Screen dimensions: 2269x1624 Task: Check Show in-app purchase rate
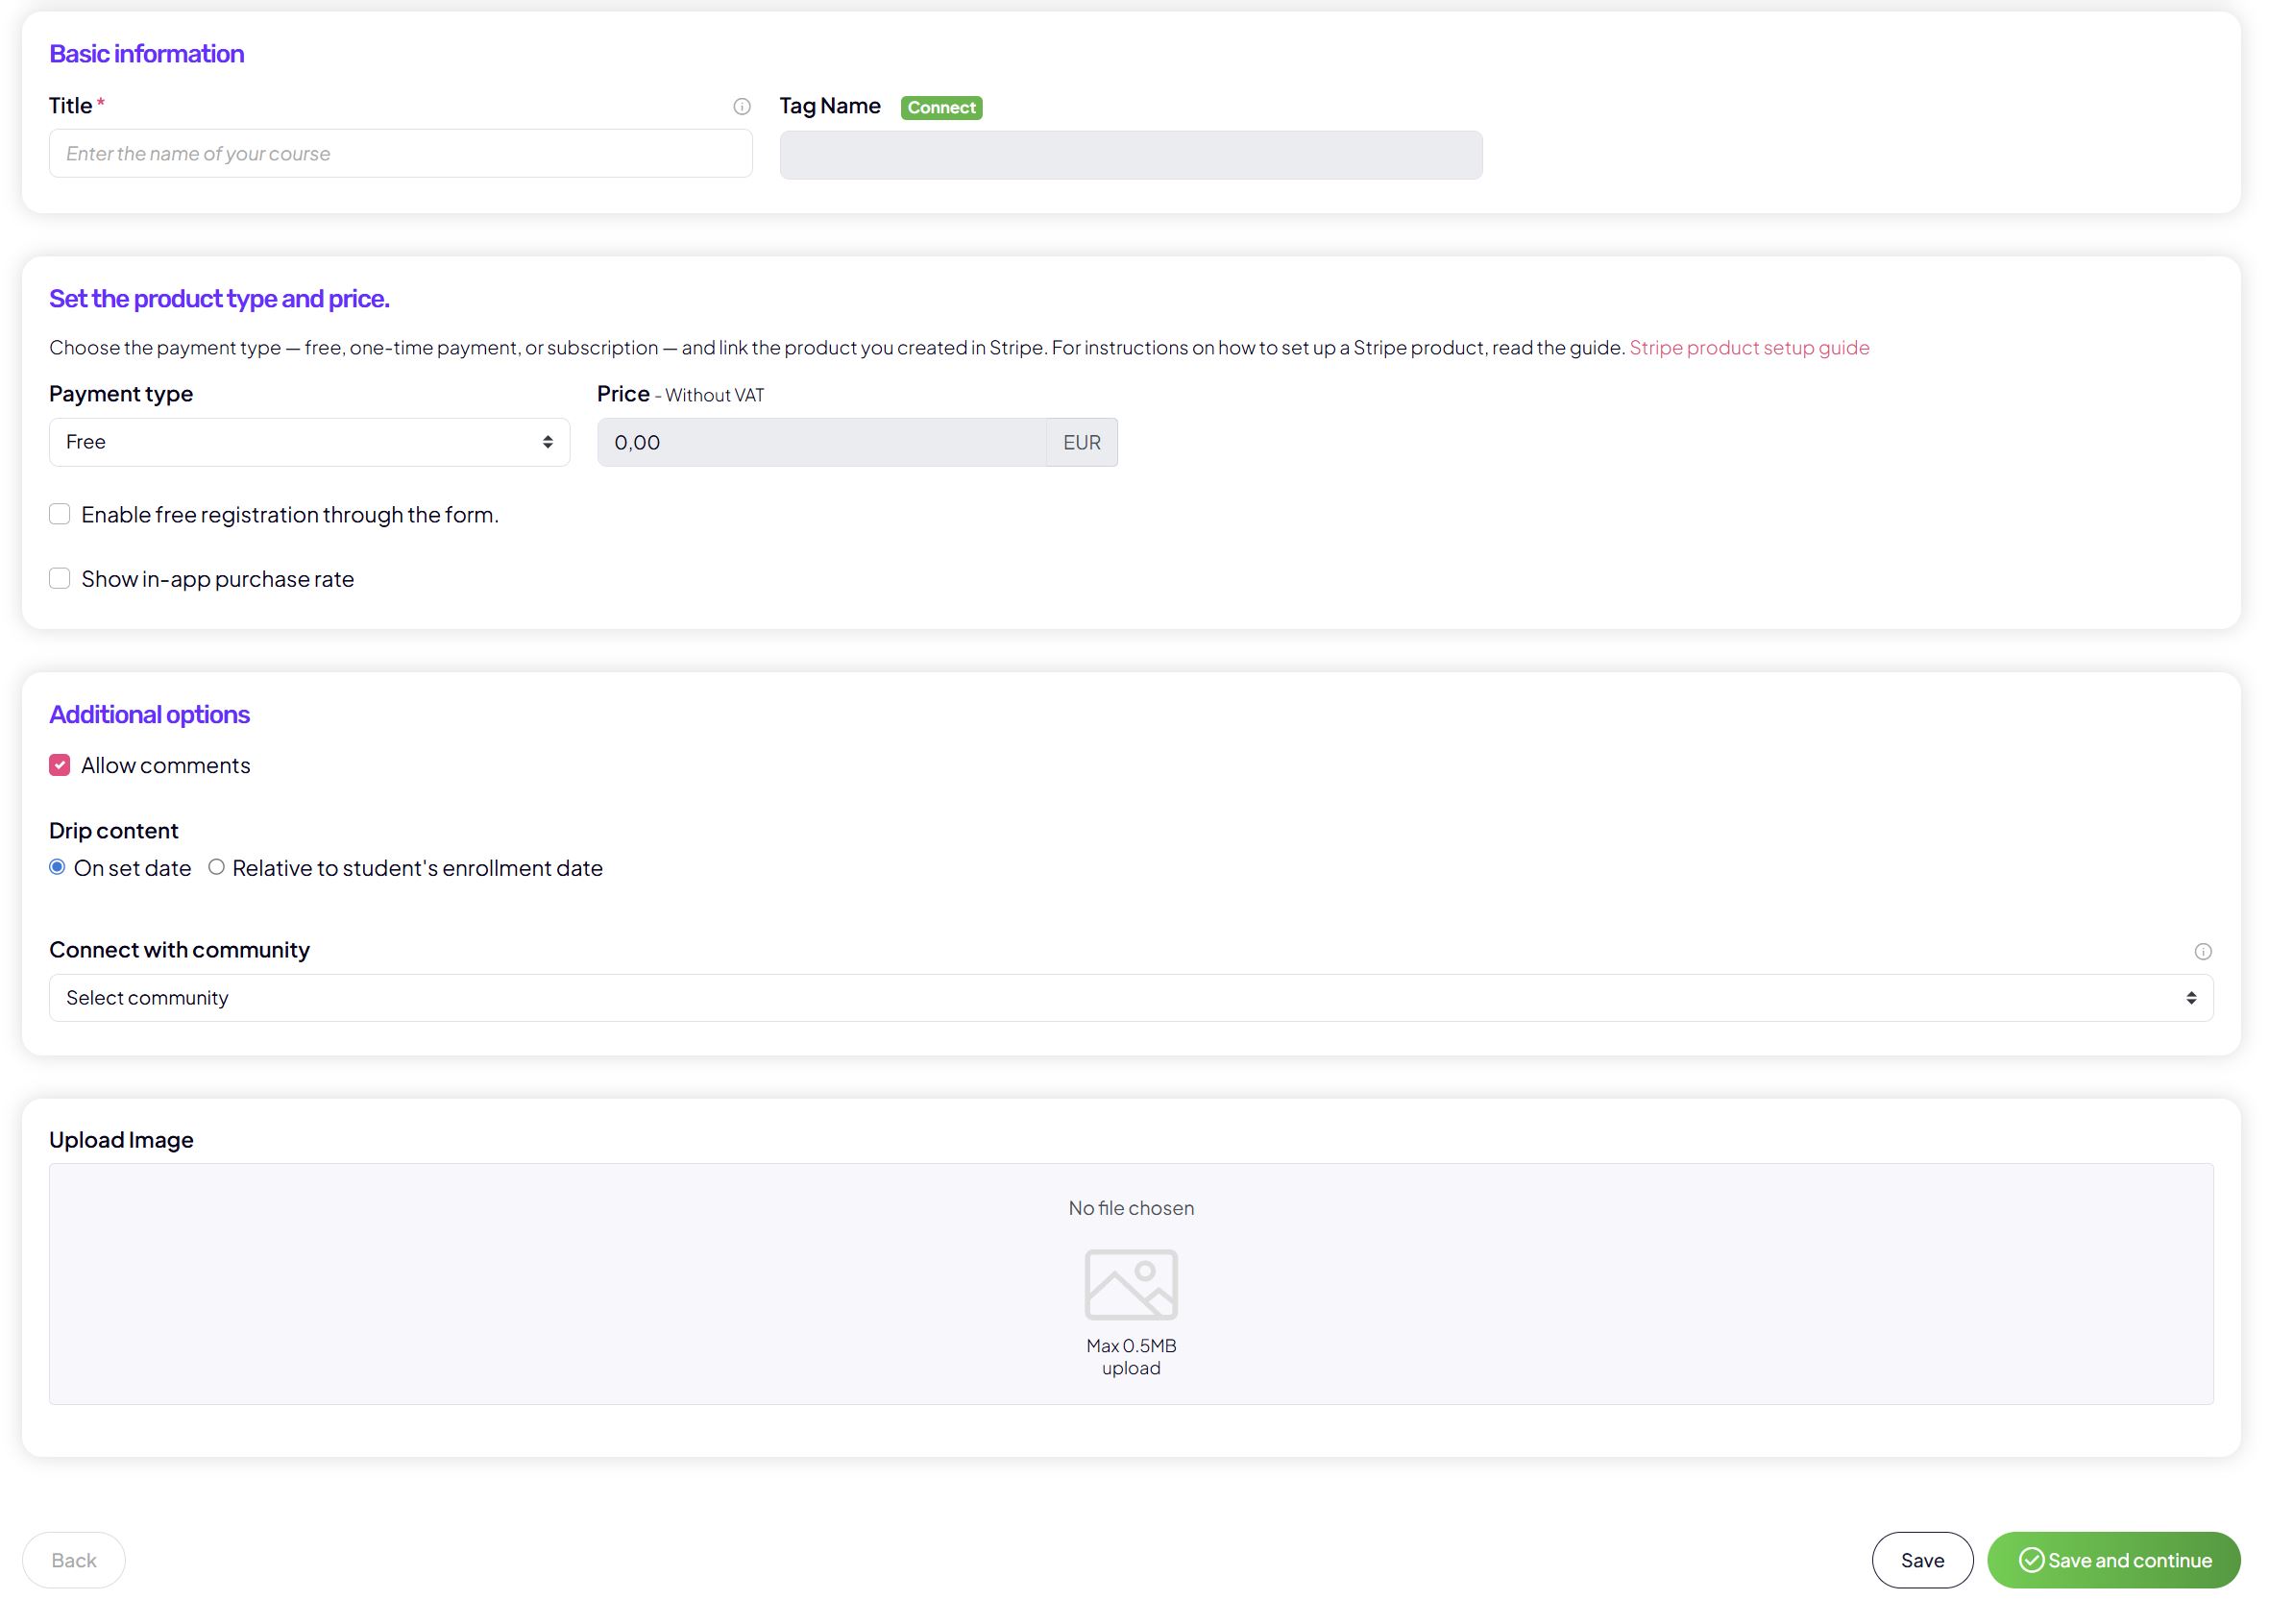pyautogui.click(x=60, y=579)
